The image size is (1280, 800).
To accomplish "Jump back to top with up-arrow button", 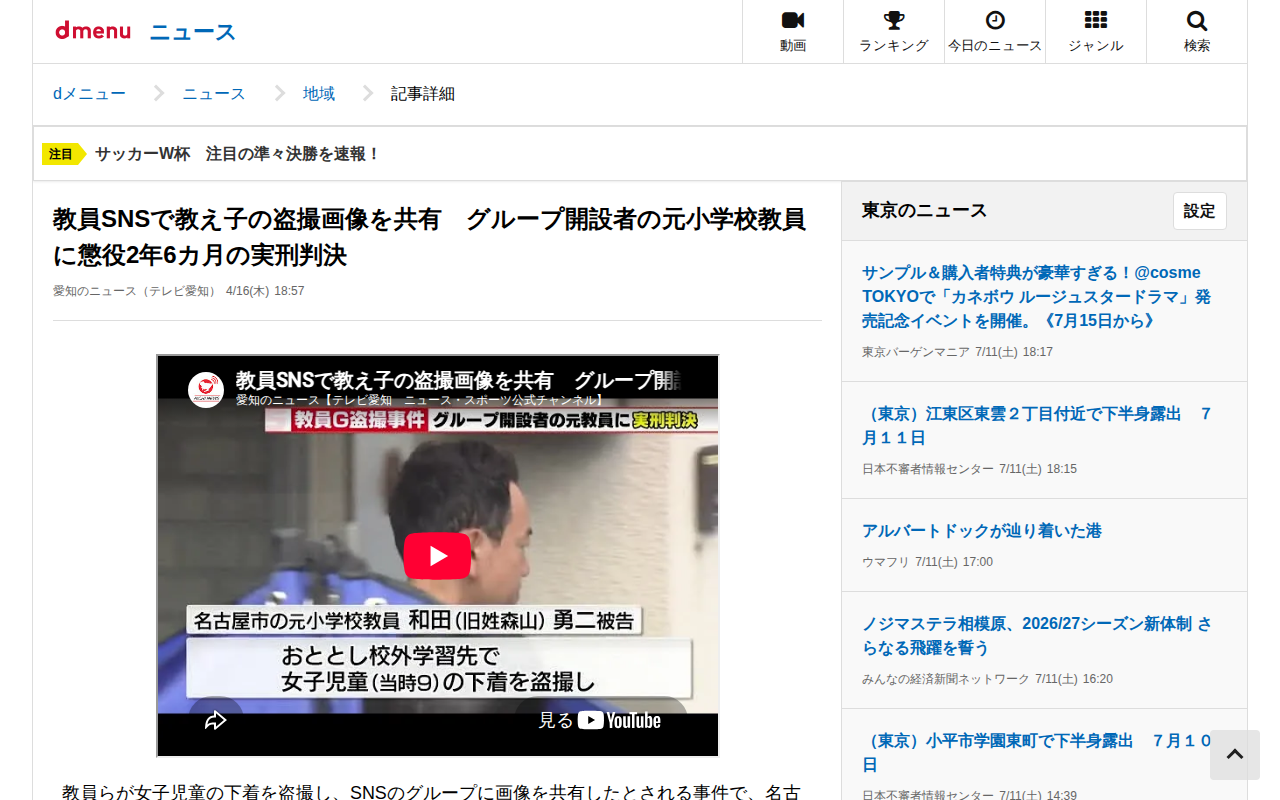I will pos(1235,755).
